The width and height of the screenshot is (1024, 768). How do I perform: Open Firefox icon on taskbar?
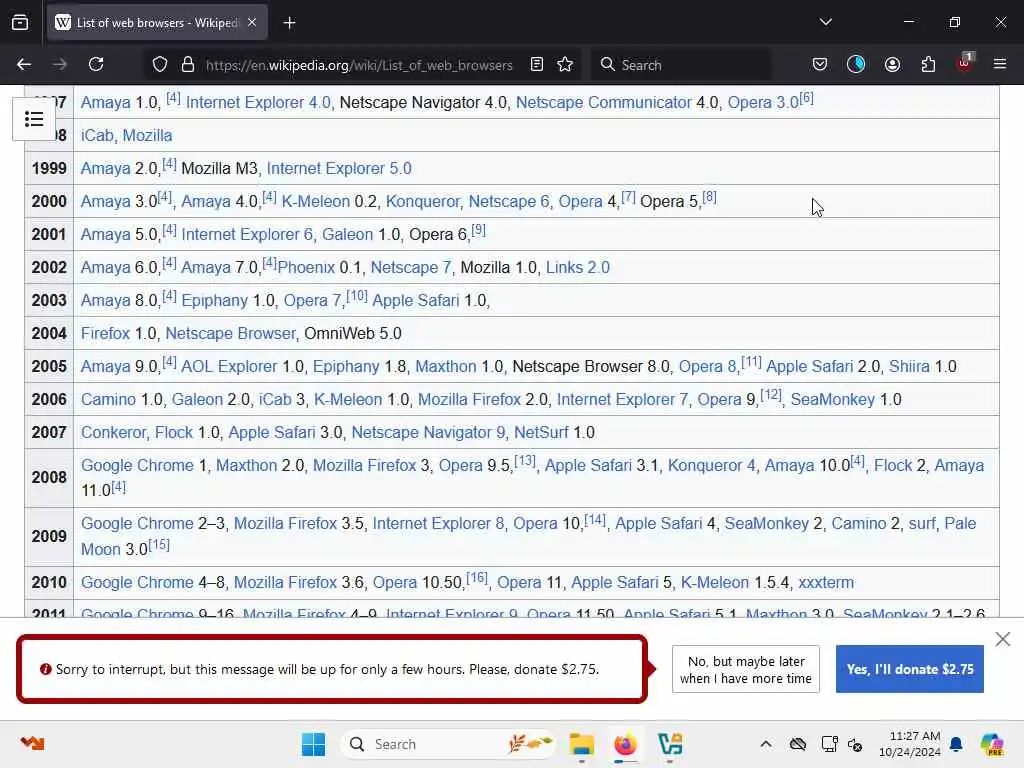click(x=625, y=744)
